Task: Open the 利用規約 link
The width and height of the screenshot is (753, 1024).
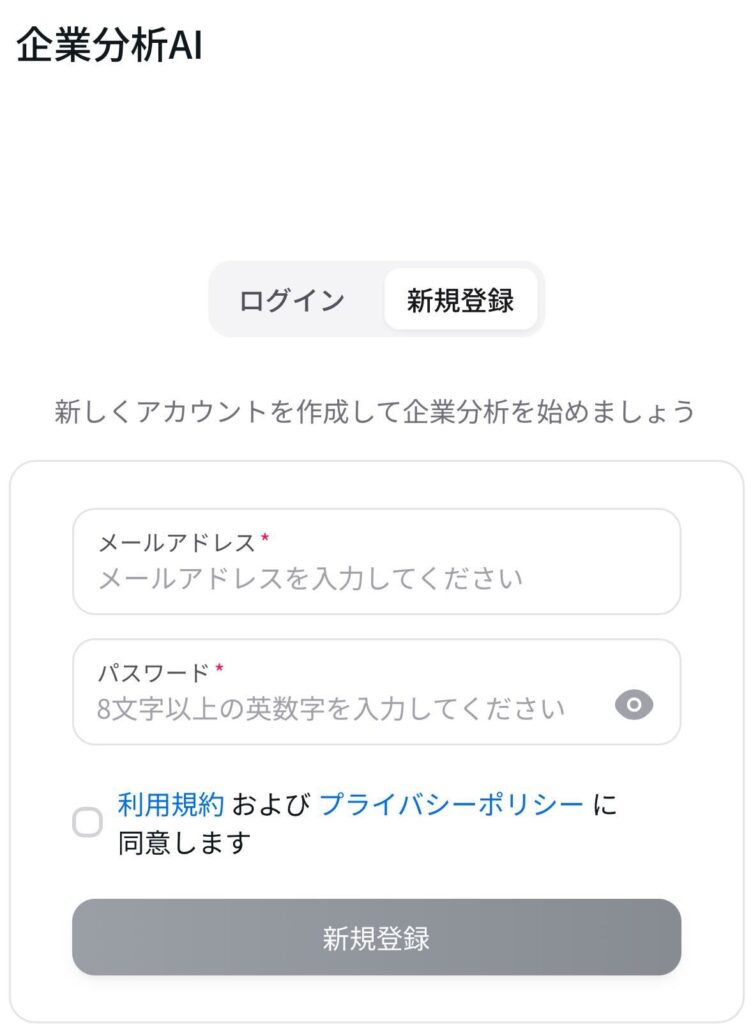Action: [170, 805]
